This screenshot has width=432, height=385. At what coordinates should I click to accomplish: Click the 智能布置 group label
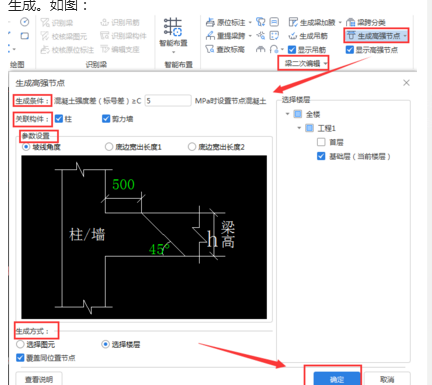pyautogui.click(x=179, y=64)
